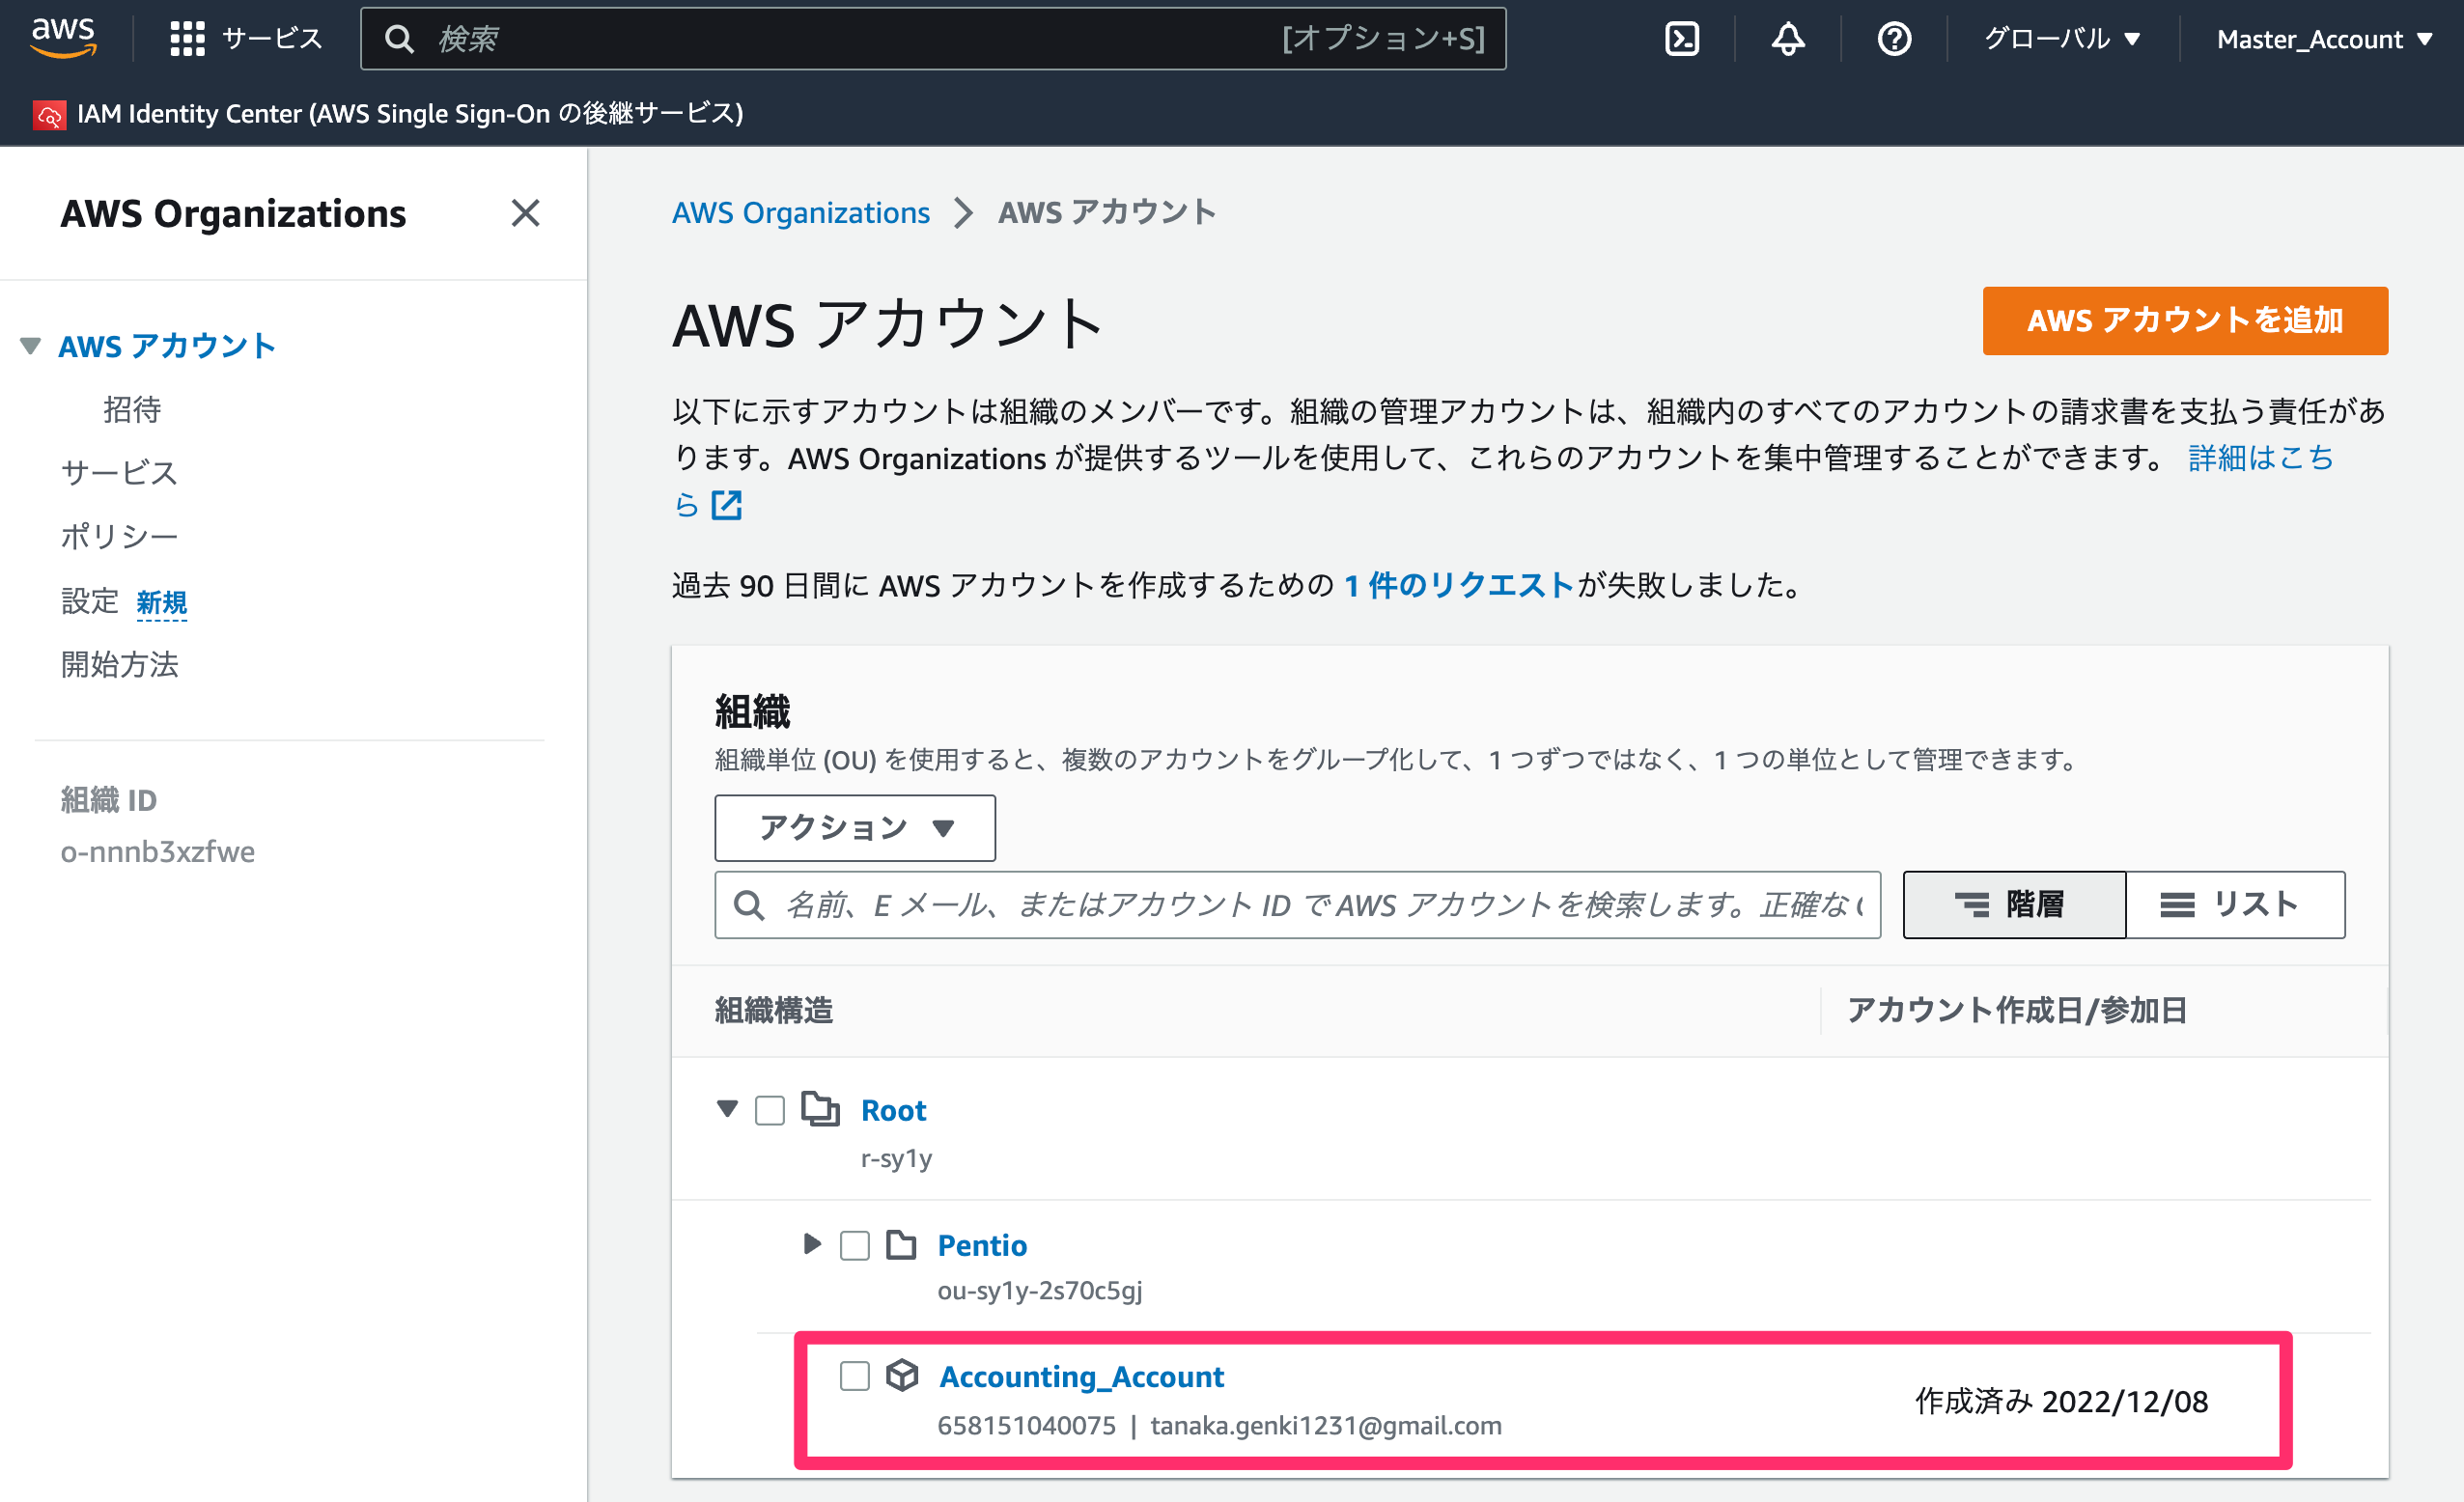Follow the AWS Organizations breadcrumb link
2464x1502 pixels.
click(801, 213)
